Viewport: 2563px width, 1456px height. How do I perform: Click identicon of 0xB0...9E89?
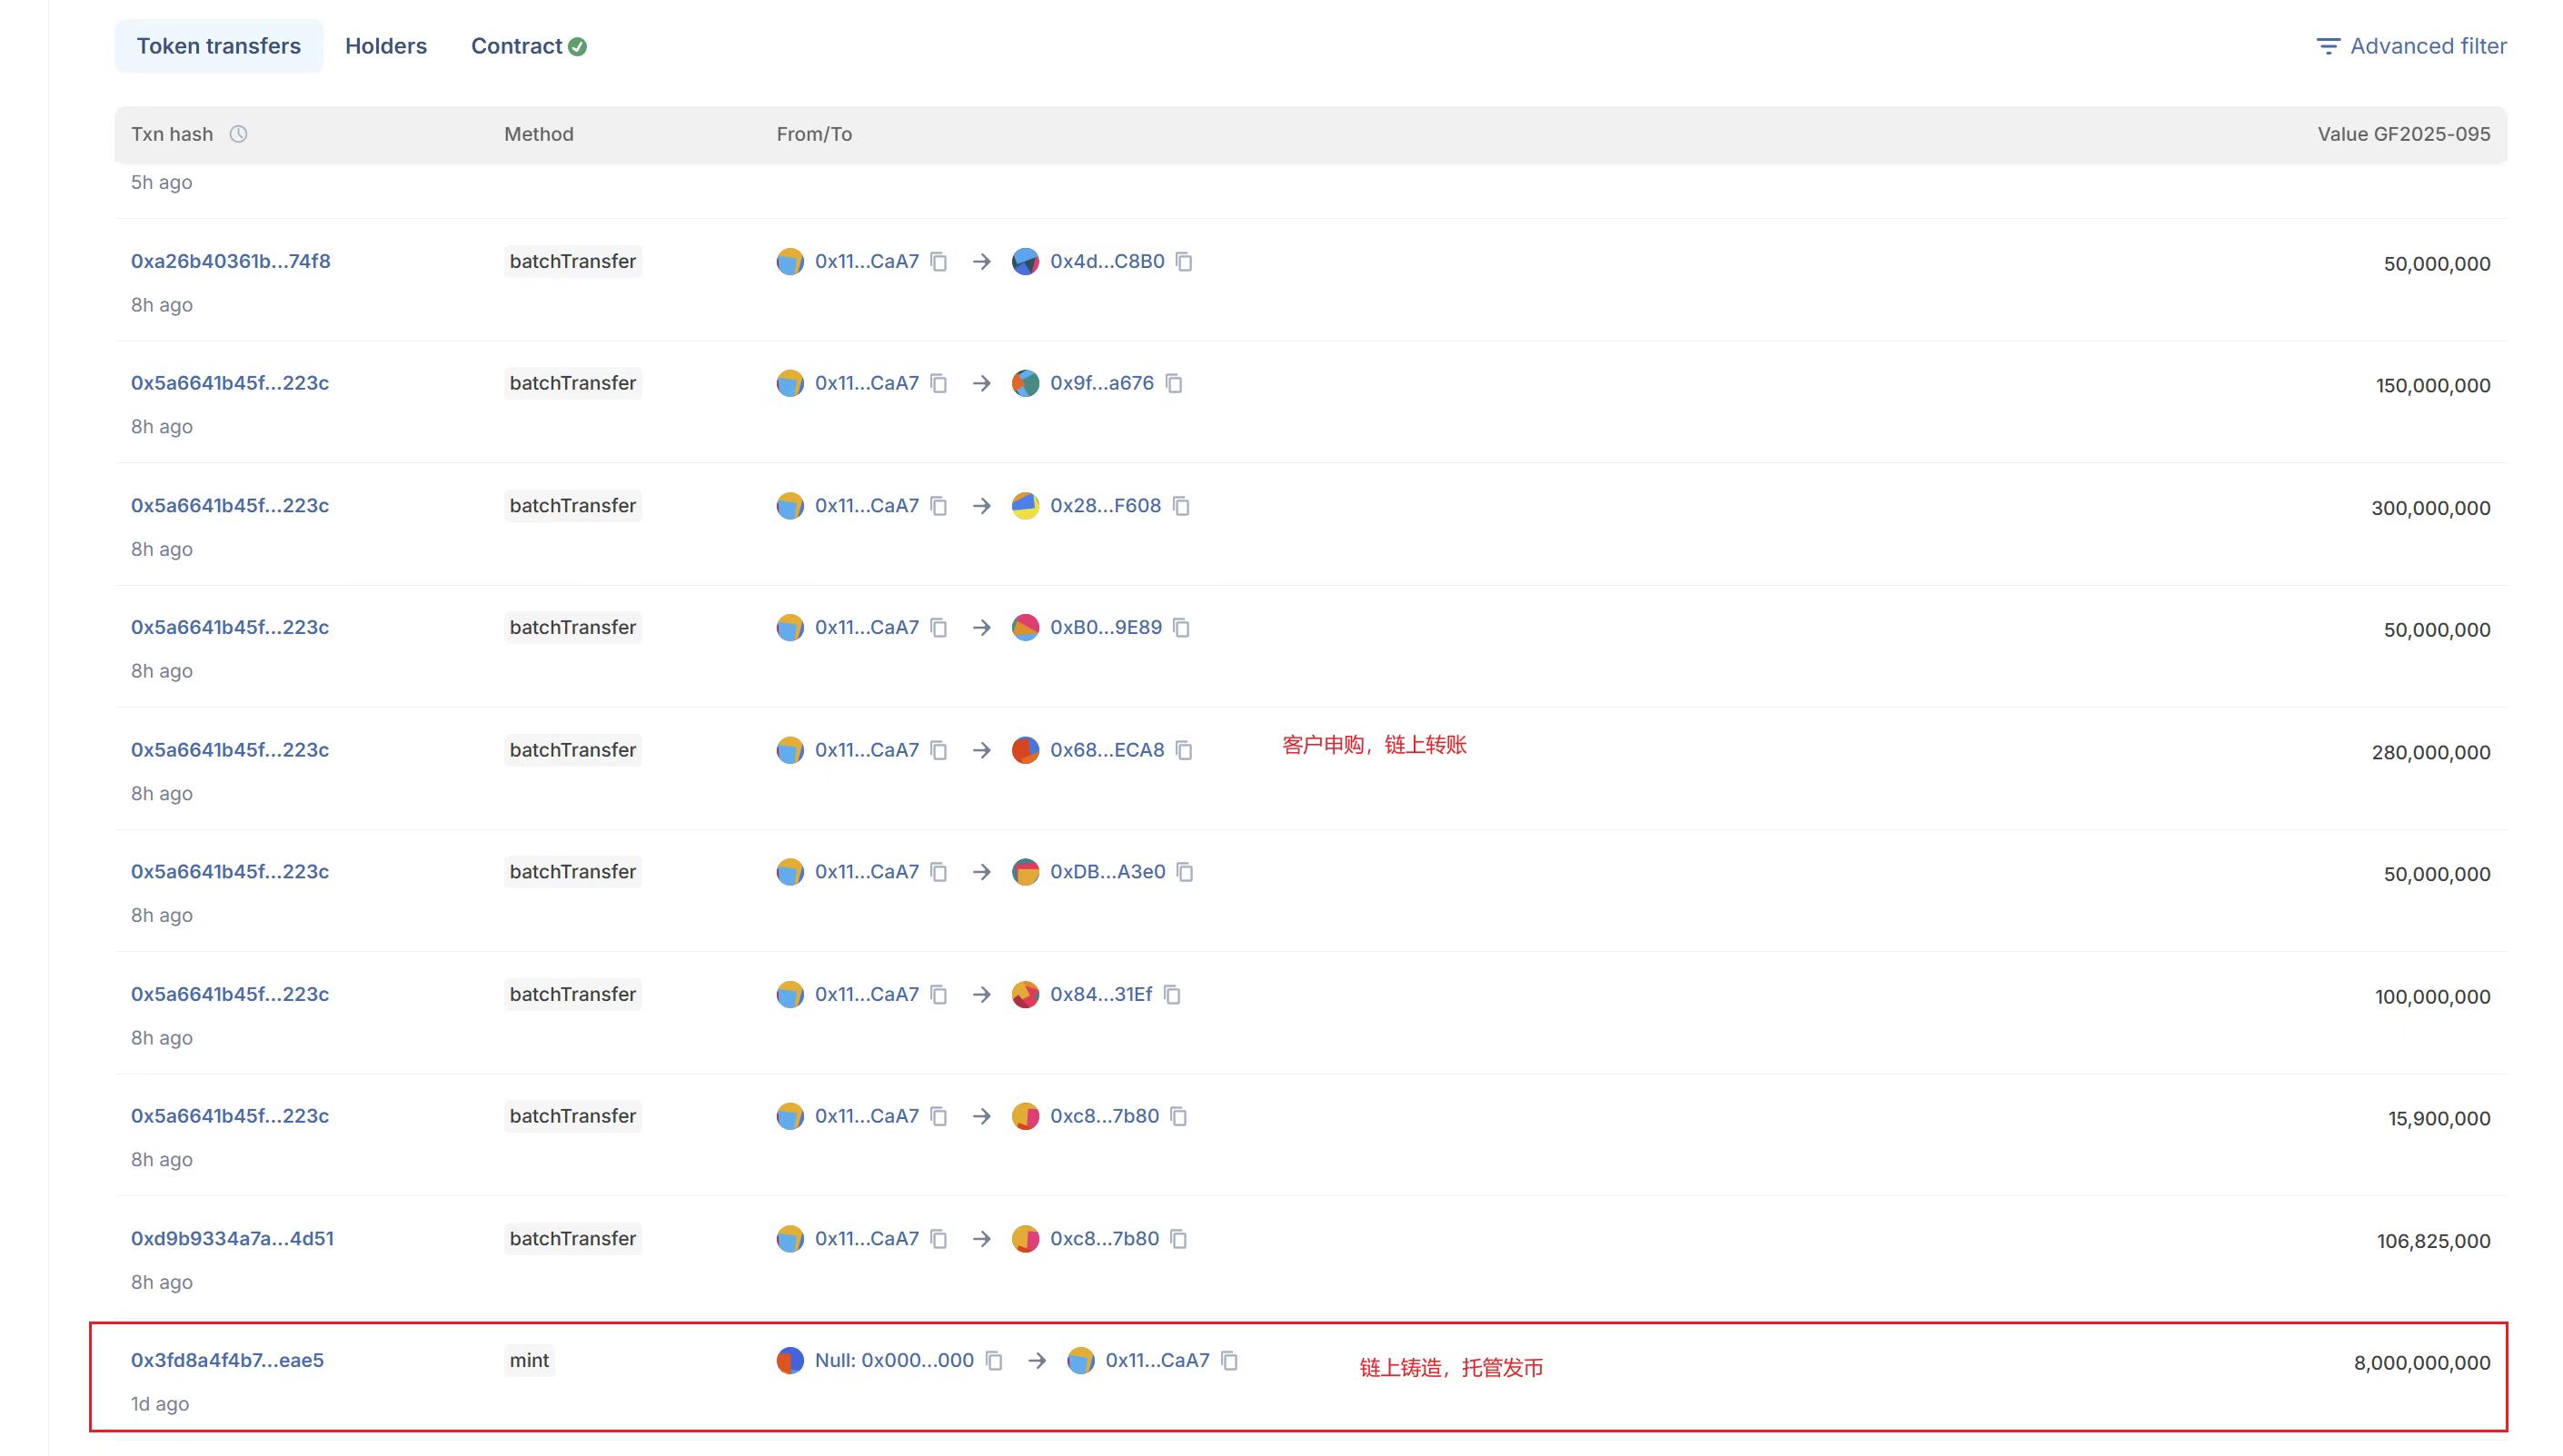tap(1025, 628)
